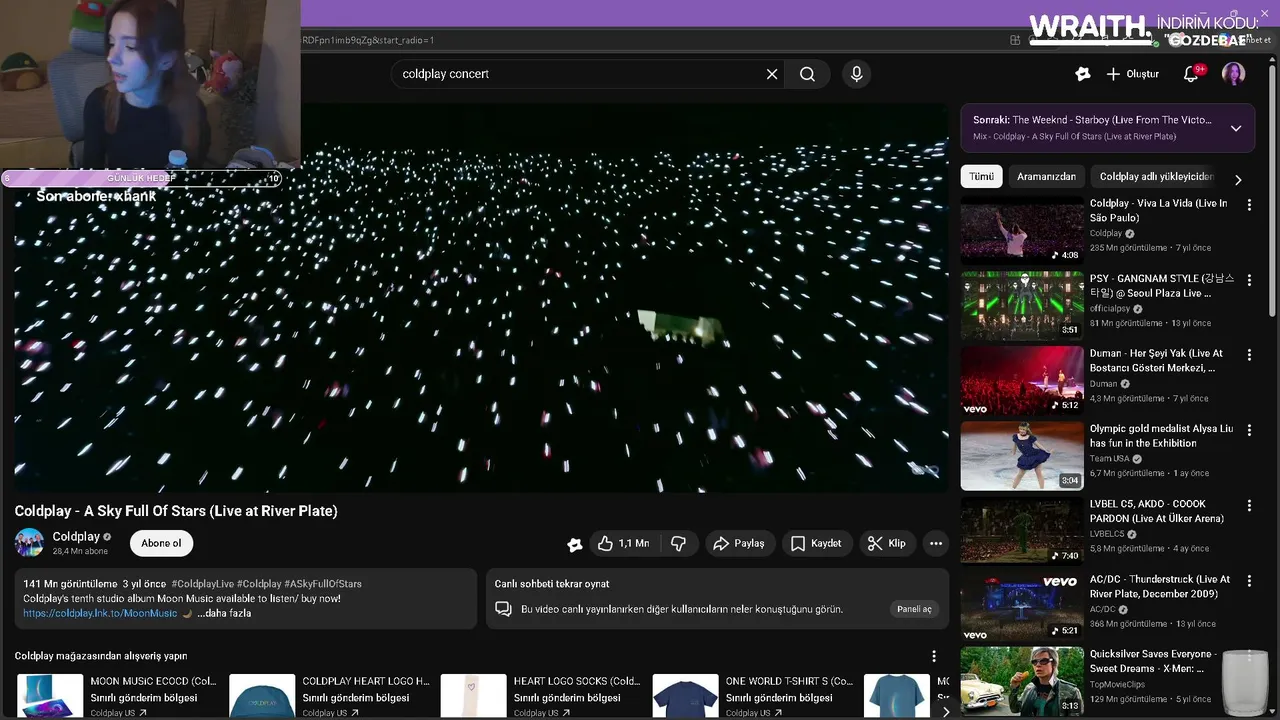Open the account avatar menu
The image size is (1280, 720).
coord(1233,74)
